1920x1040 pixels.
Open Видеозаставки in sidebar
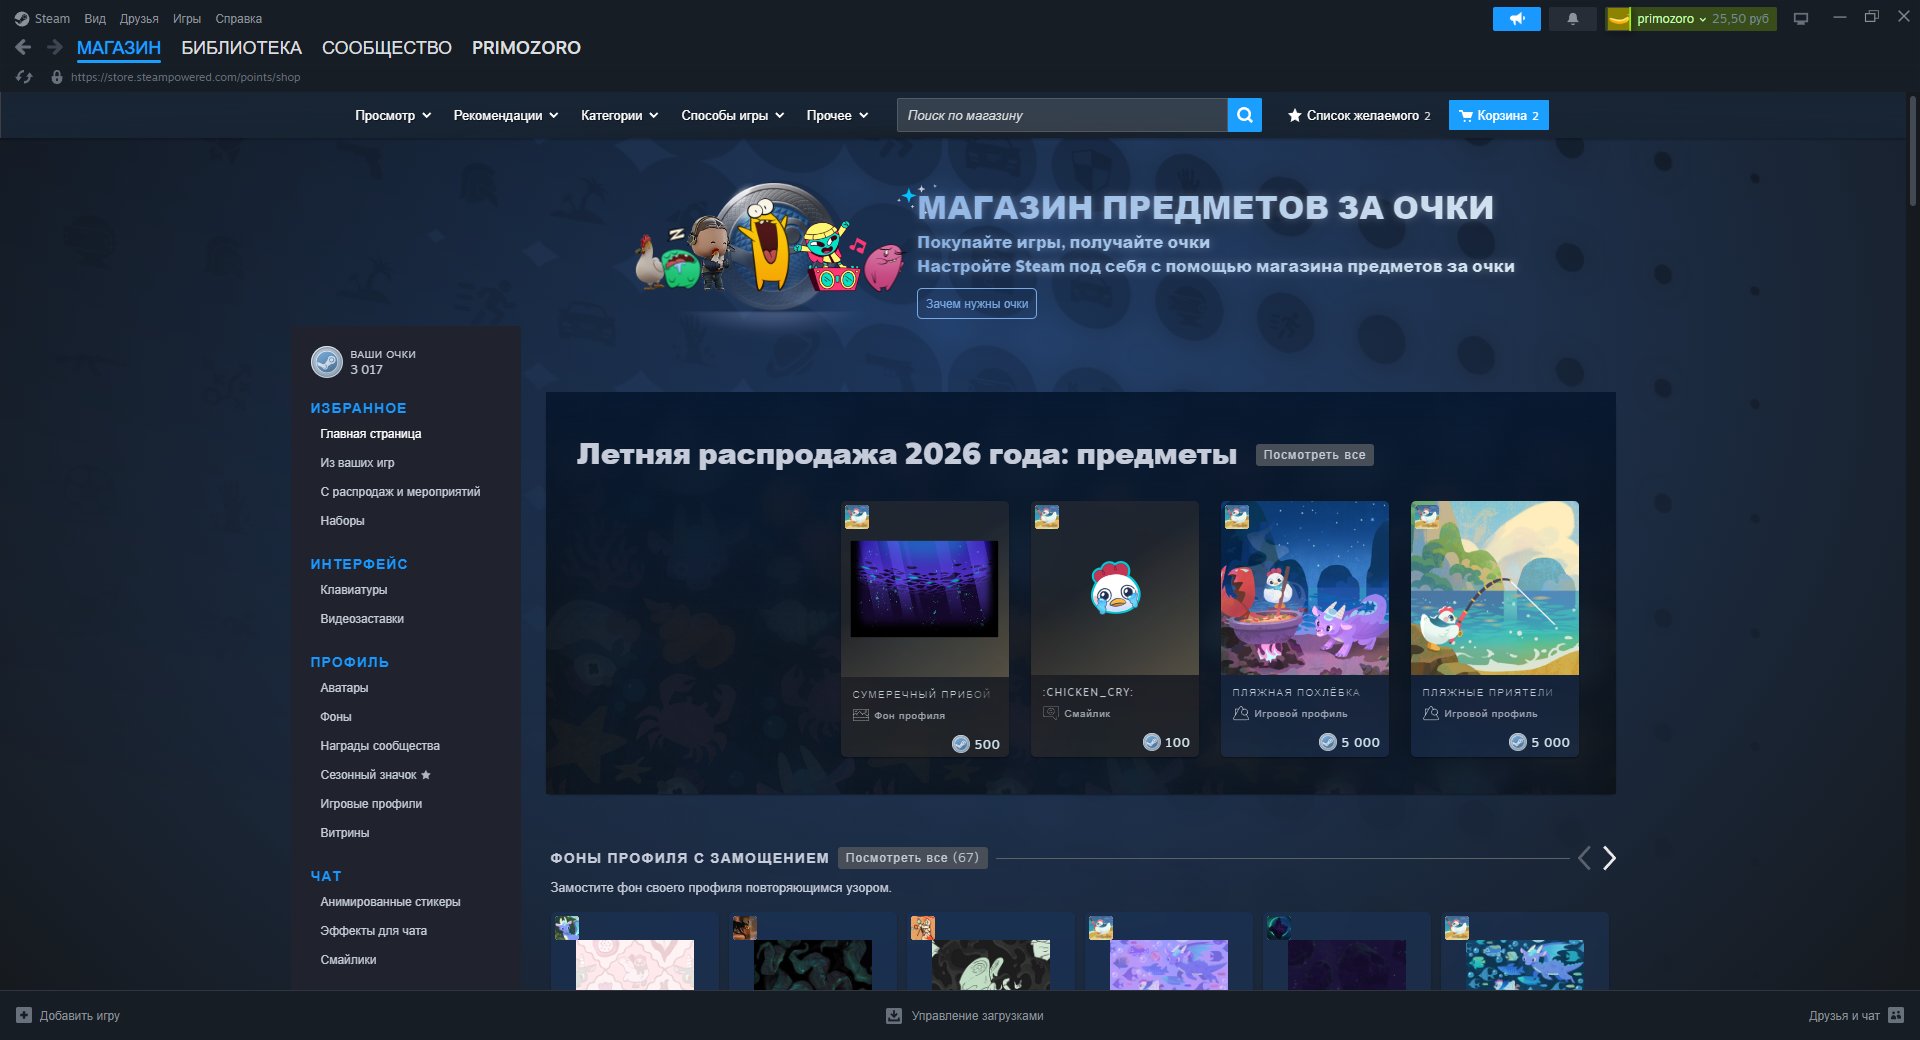coord(362,619)
